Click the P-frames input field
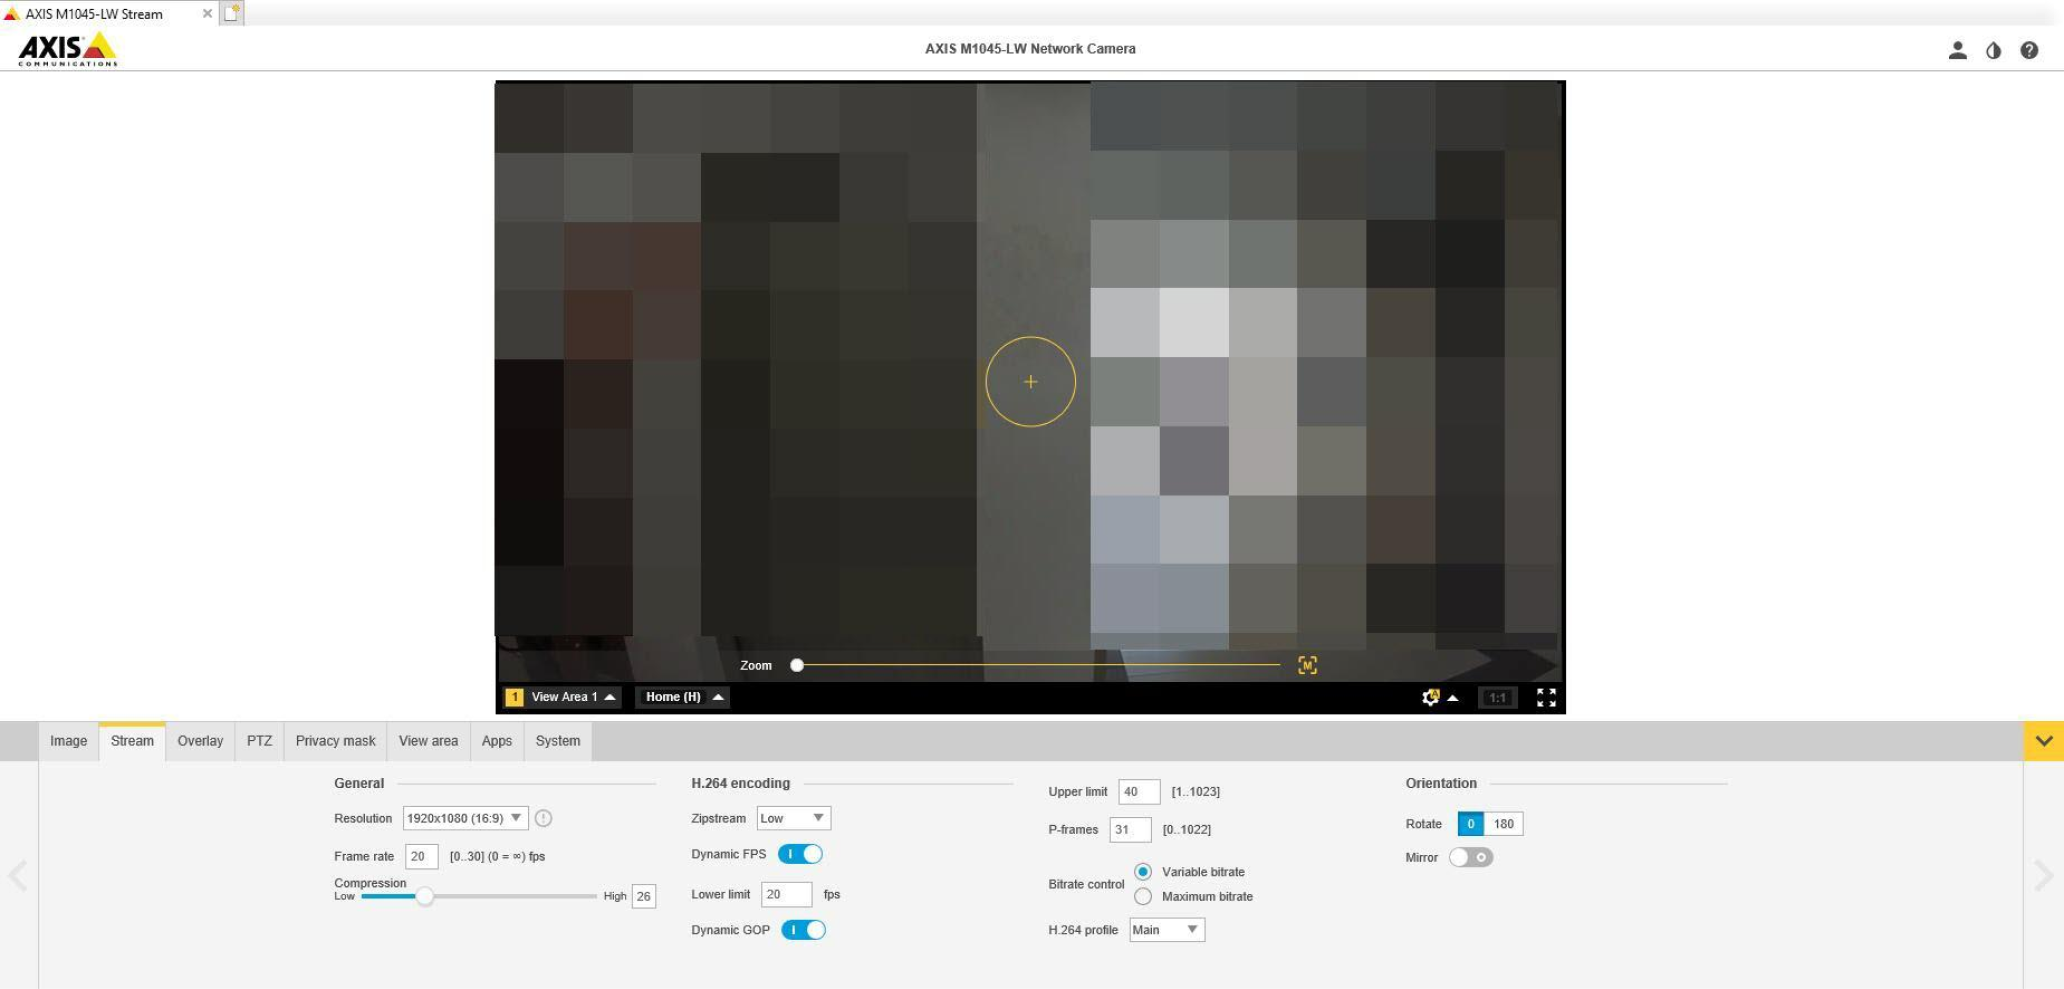Image resolution: width=2064 pixels, height=989 pixels. click(1130, 830)
